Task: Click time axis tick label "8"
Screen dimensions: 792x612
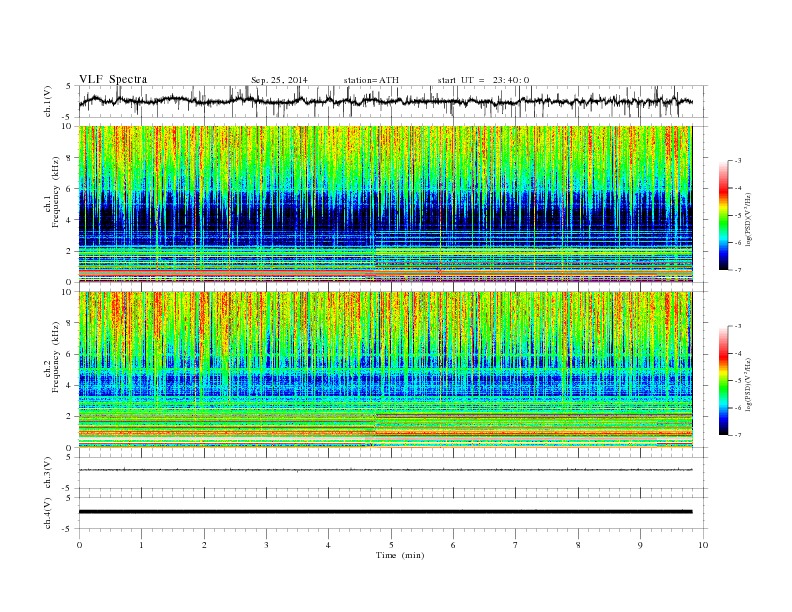Action: click(x=578, y=545)
